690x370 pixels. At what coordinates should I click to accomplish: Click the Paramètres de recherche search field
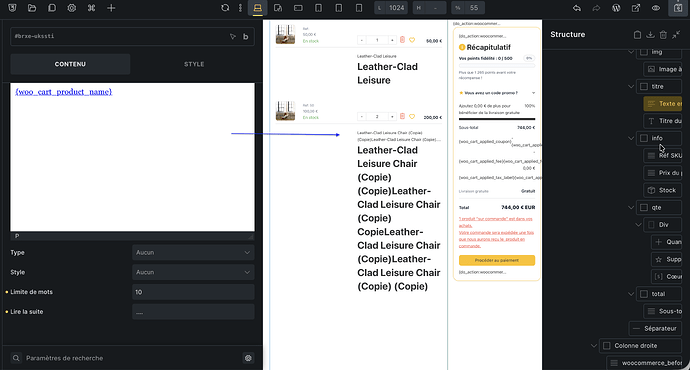(x=125, y=358)
